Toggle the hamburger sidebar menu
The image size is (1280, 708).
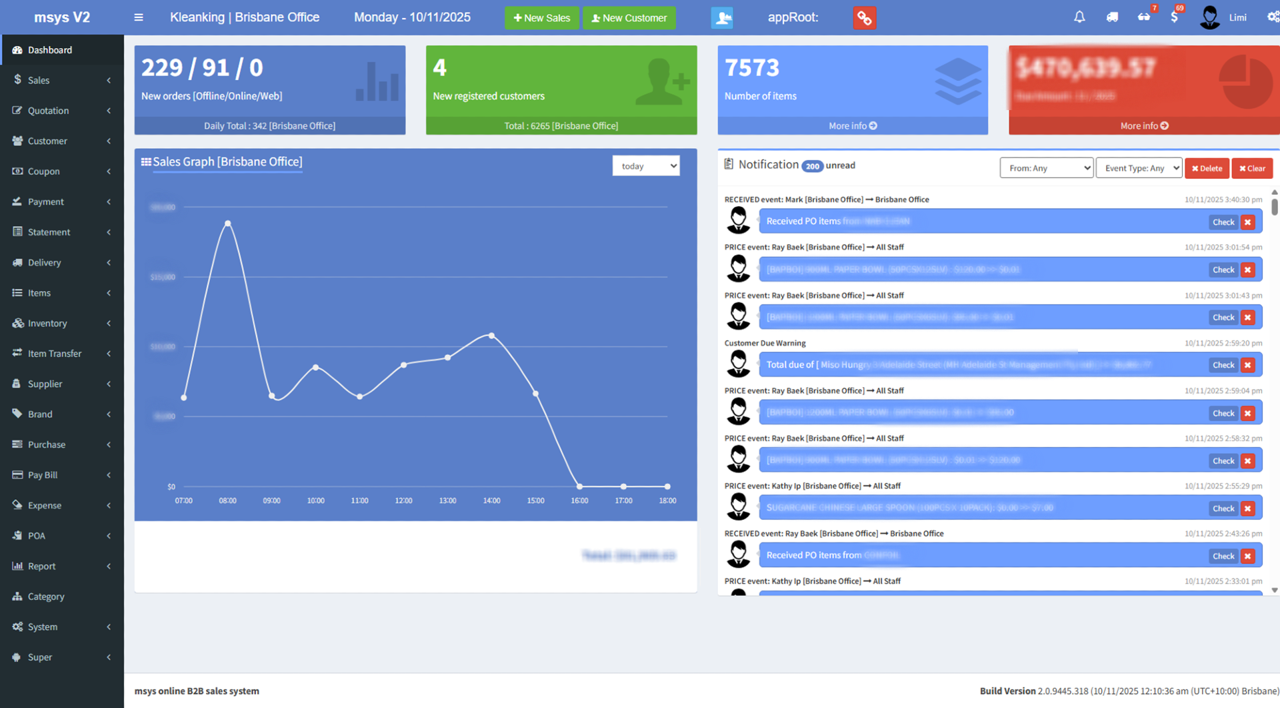click(x=139, y=17)
